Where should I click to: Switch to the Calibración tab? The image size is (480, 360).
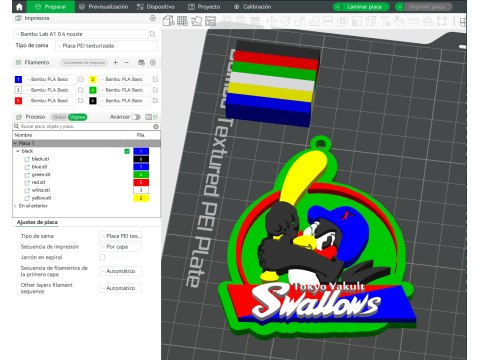tap(253, 7)
